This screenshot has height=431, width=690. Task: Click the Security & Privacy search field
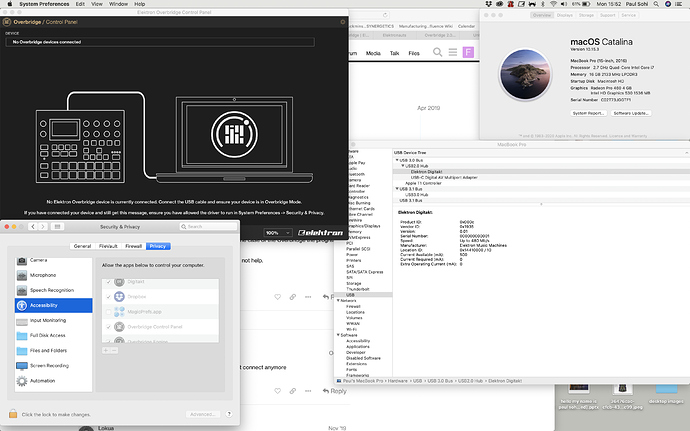(208, 226)
